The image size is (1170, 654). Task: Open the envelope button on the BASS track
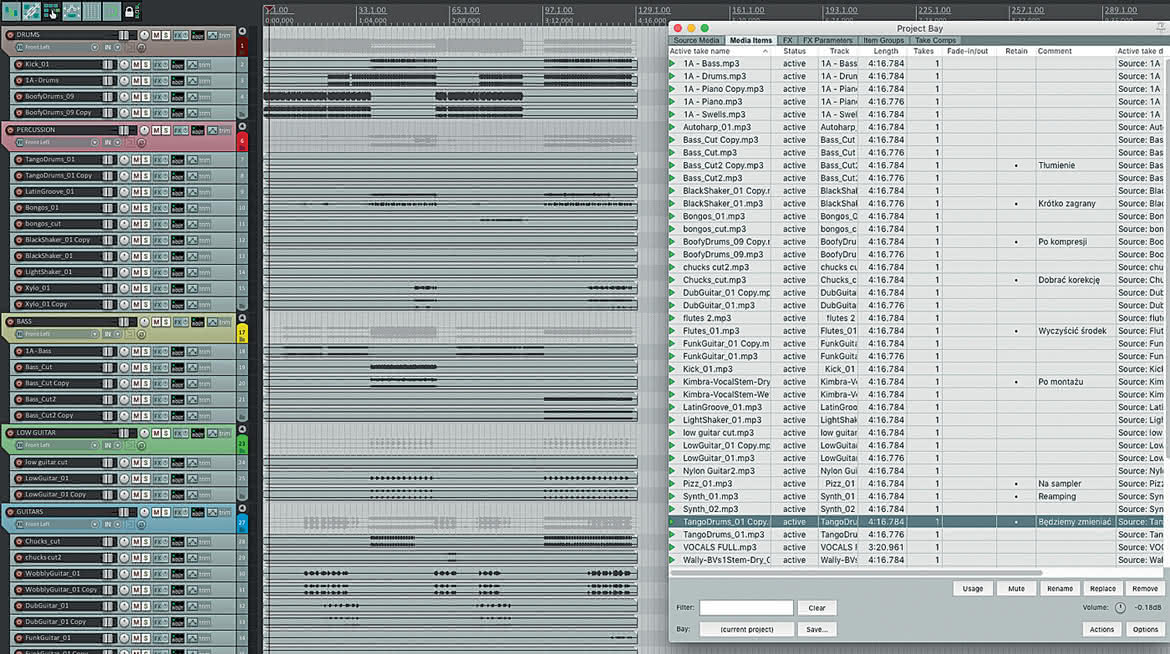tap(213, 323)
